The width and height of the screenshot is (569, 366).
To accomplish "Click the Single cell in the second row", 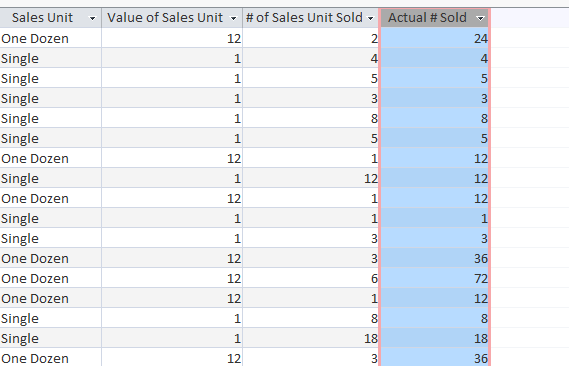I will (x=50, y=58).
